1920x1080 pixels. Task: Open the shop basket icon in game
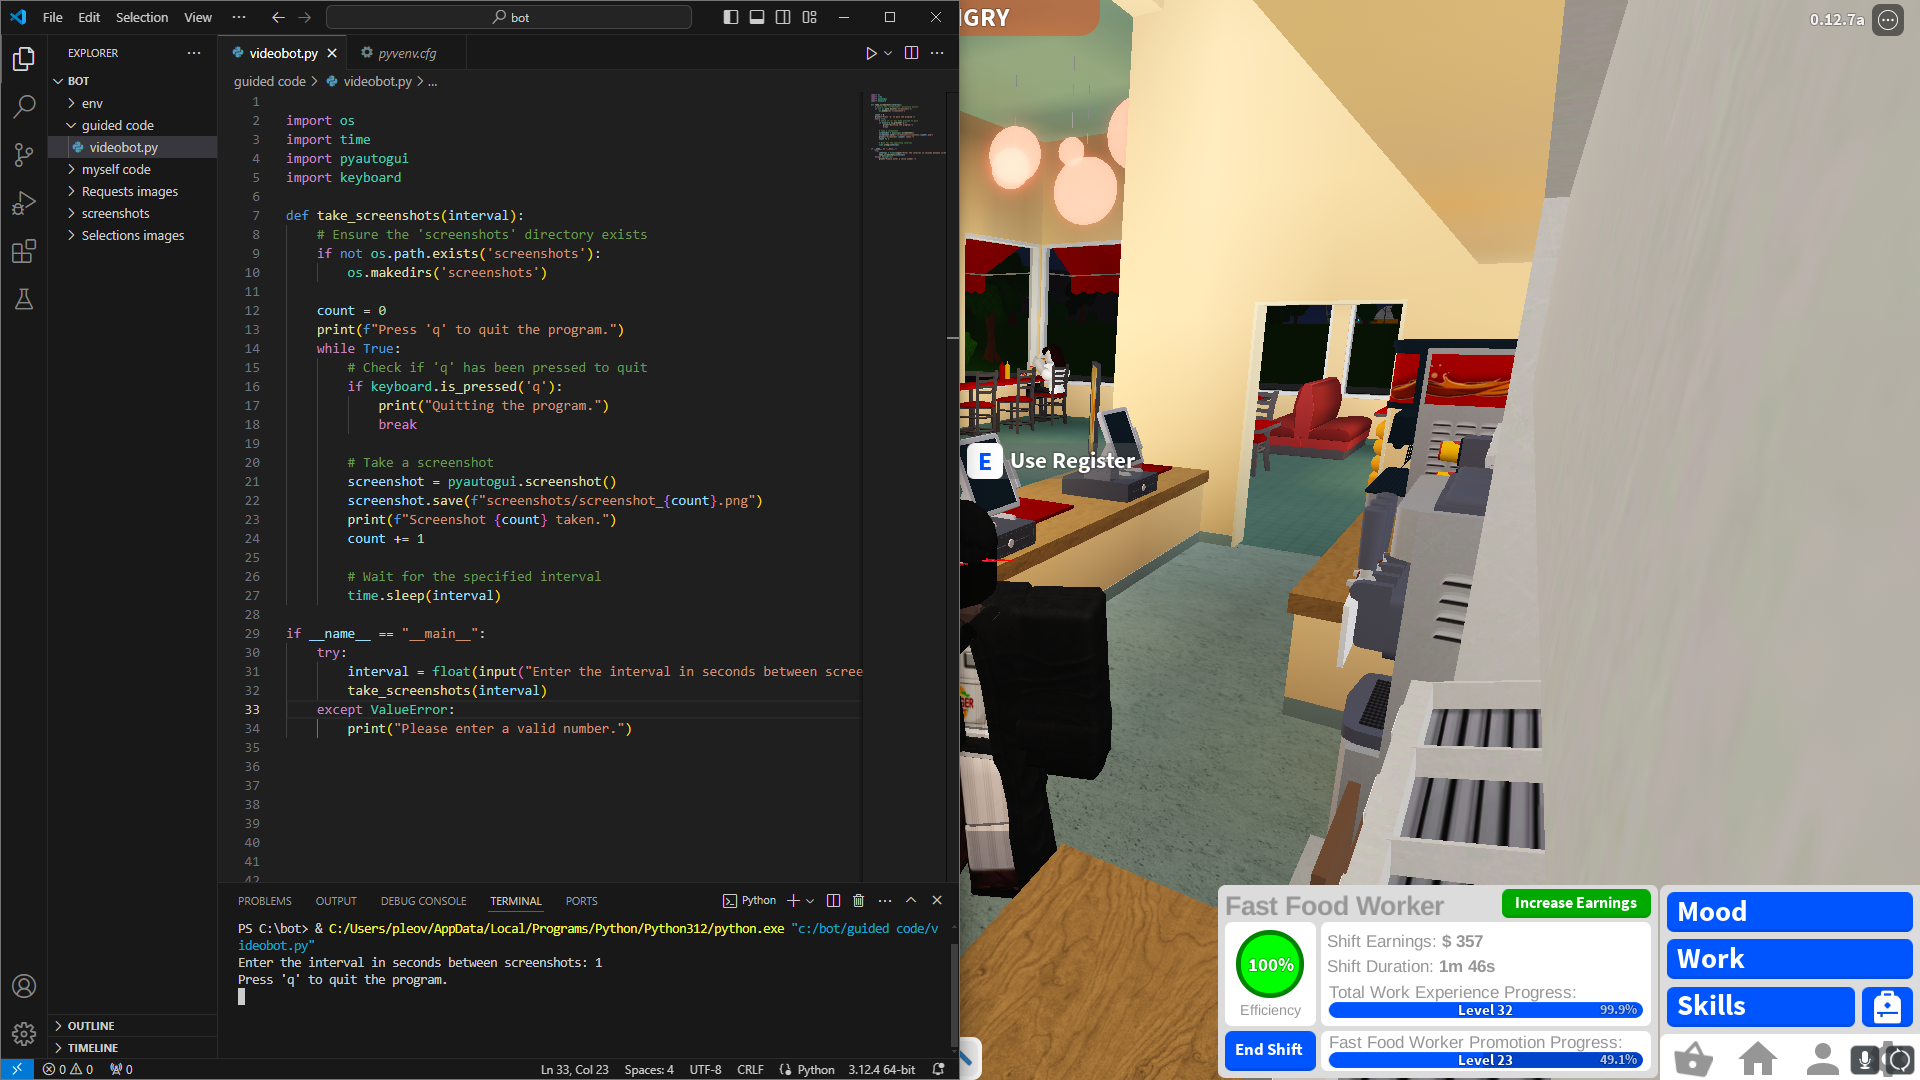pos(1693,1058)
